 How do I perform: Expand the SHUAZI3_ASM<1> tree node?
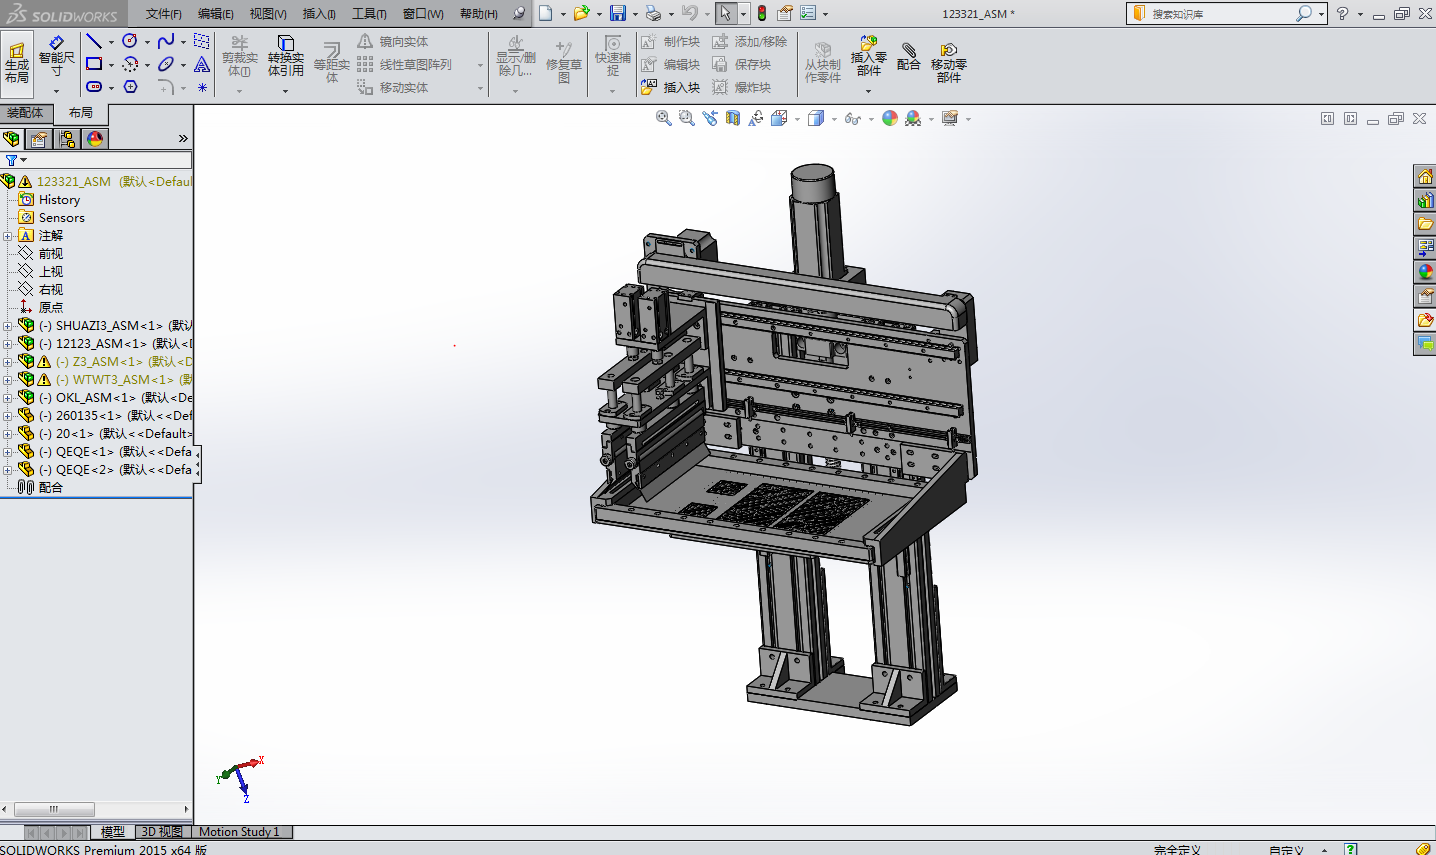click(x=7, y=326)
